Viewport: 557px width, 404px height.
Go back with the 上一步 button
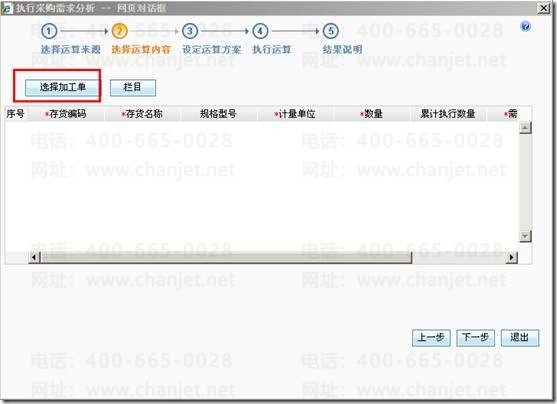click(431, 338)
